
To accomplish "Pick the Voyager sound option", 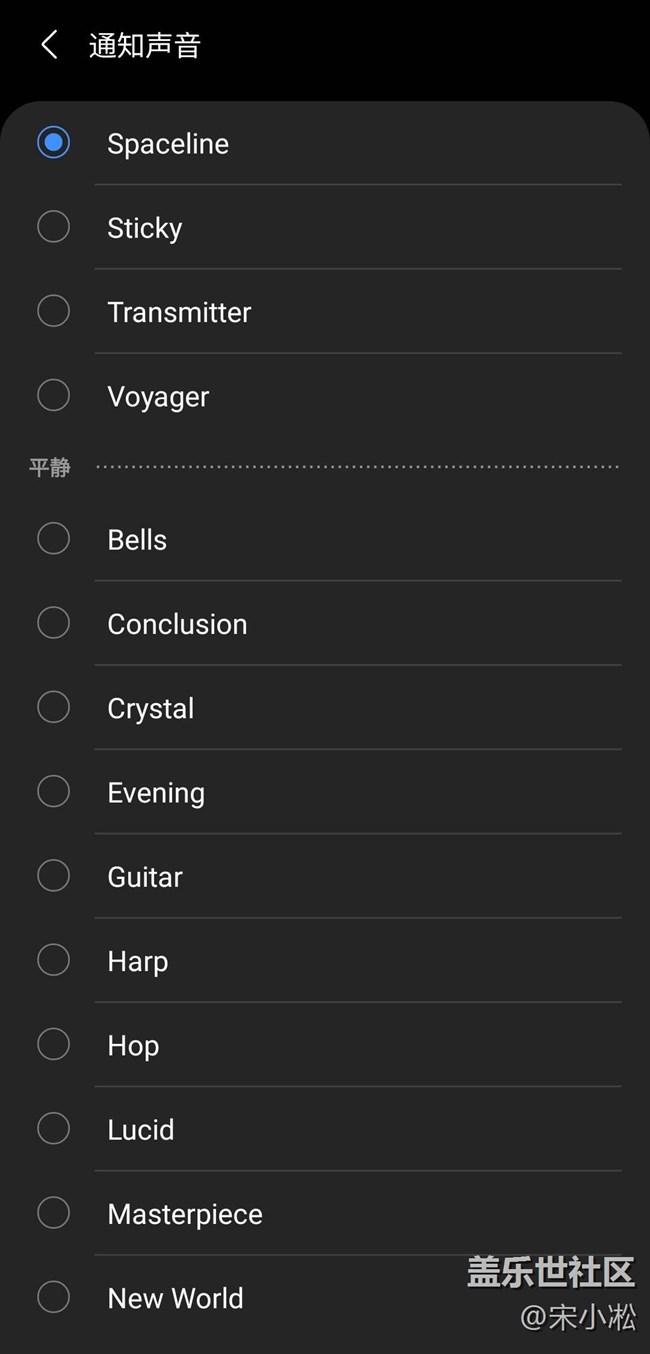I will 53,395.
